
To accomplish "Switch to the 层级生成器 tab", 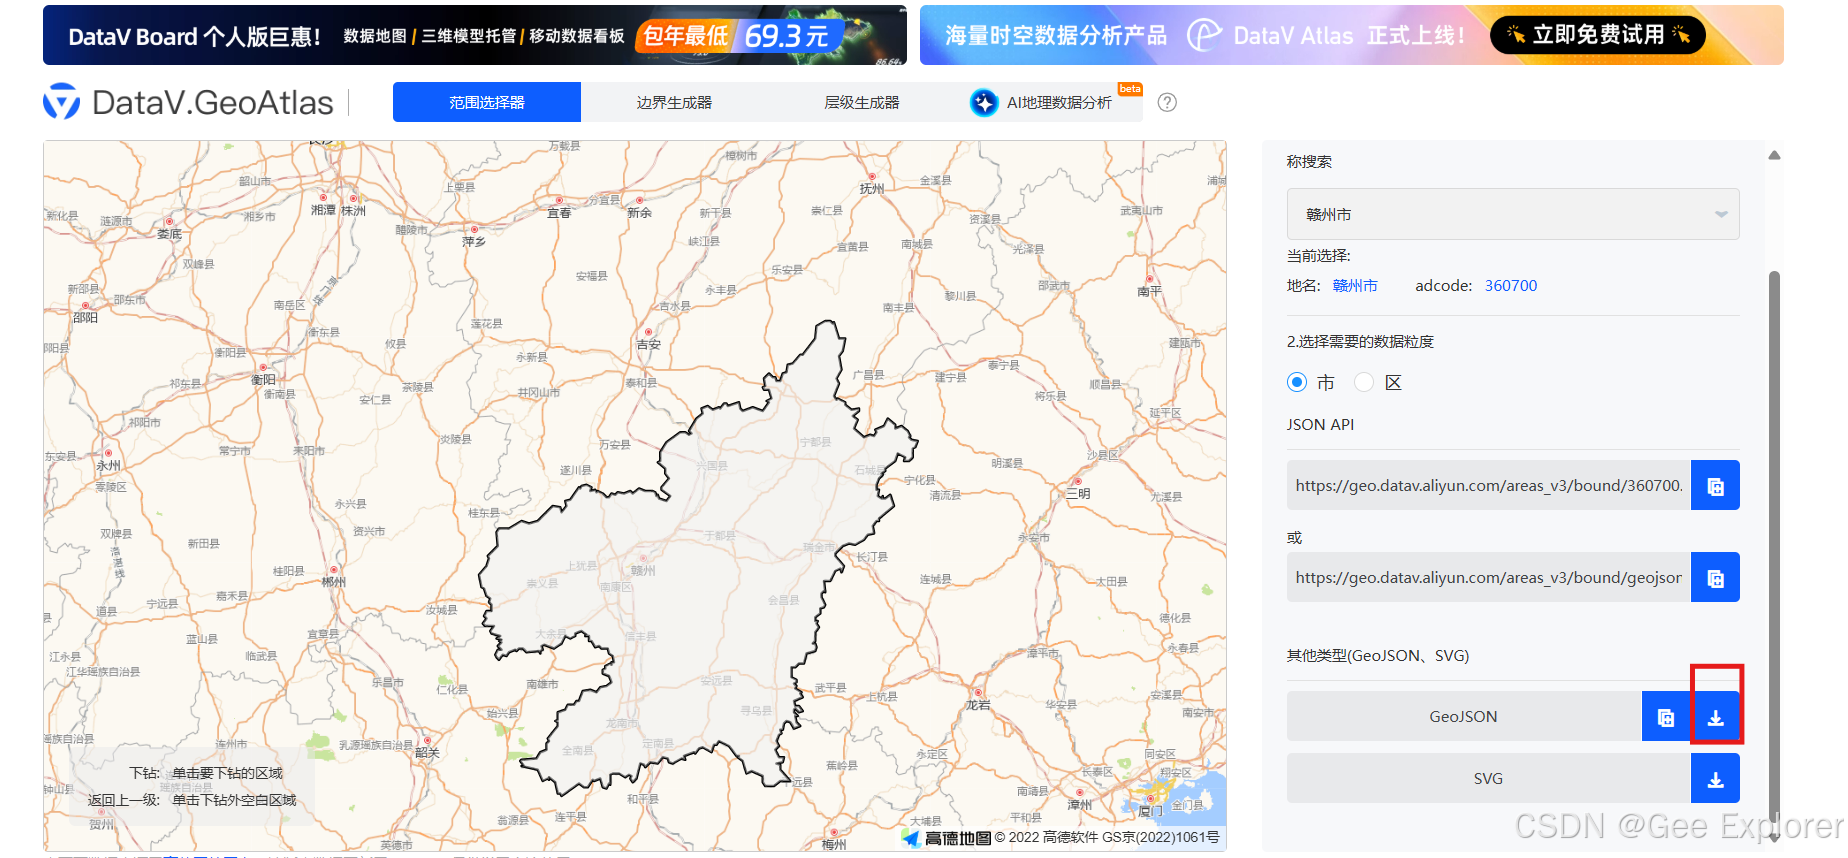I will [x=862, y=102].
